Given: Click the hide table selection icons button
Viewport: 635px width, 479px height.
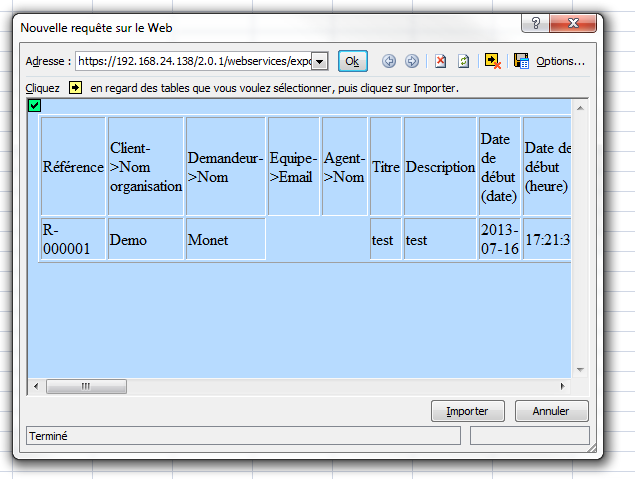Looking at the screenshot, I should tap(492, 62).
